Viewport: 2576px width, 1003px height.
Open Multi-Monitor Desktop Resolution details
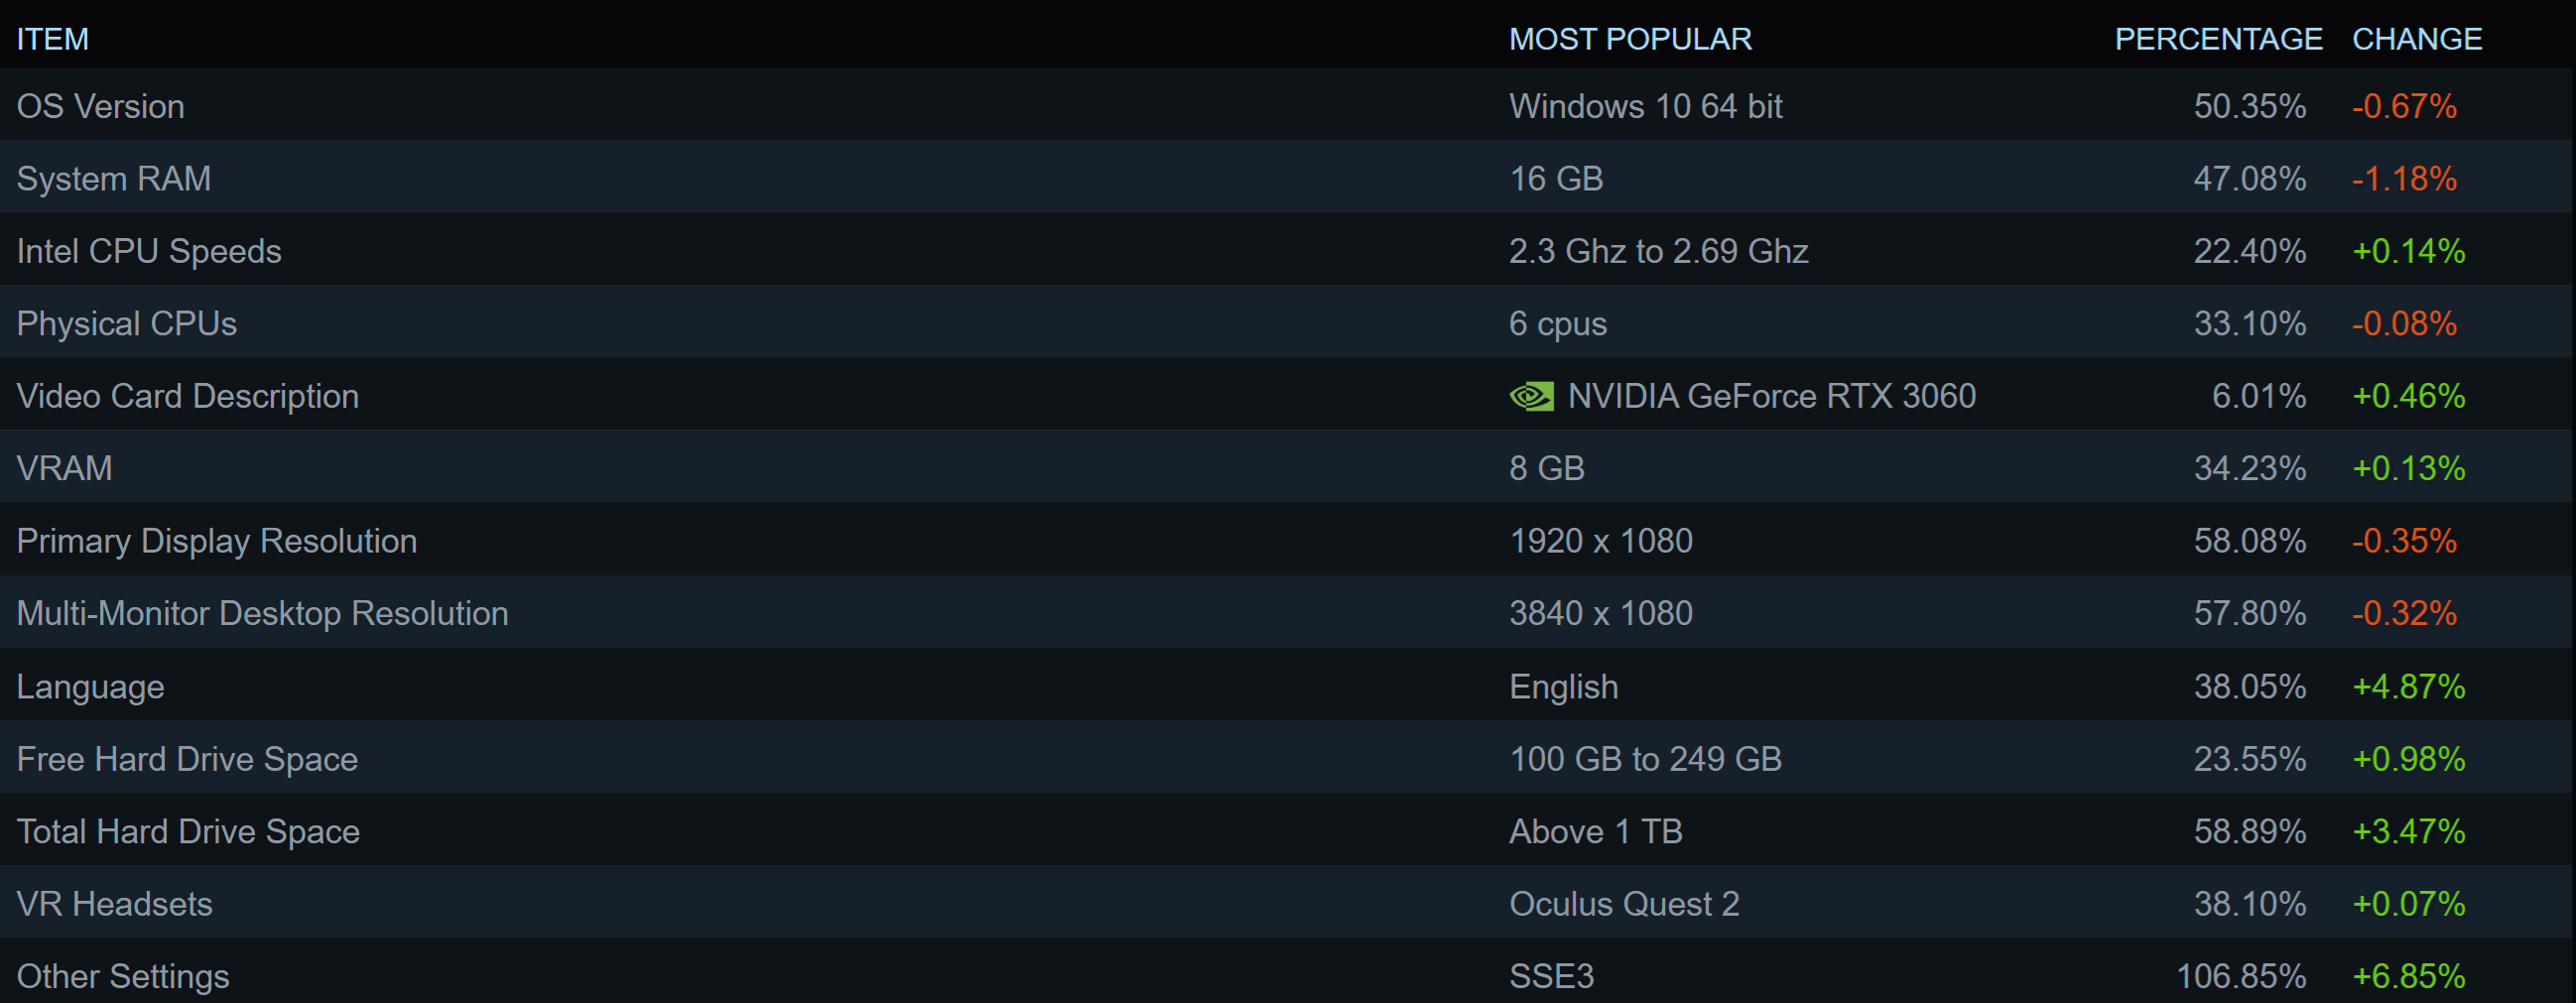pyautogui.click(x=262, y=613)
